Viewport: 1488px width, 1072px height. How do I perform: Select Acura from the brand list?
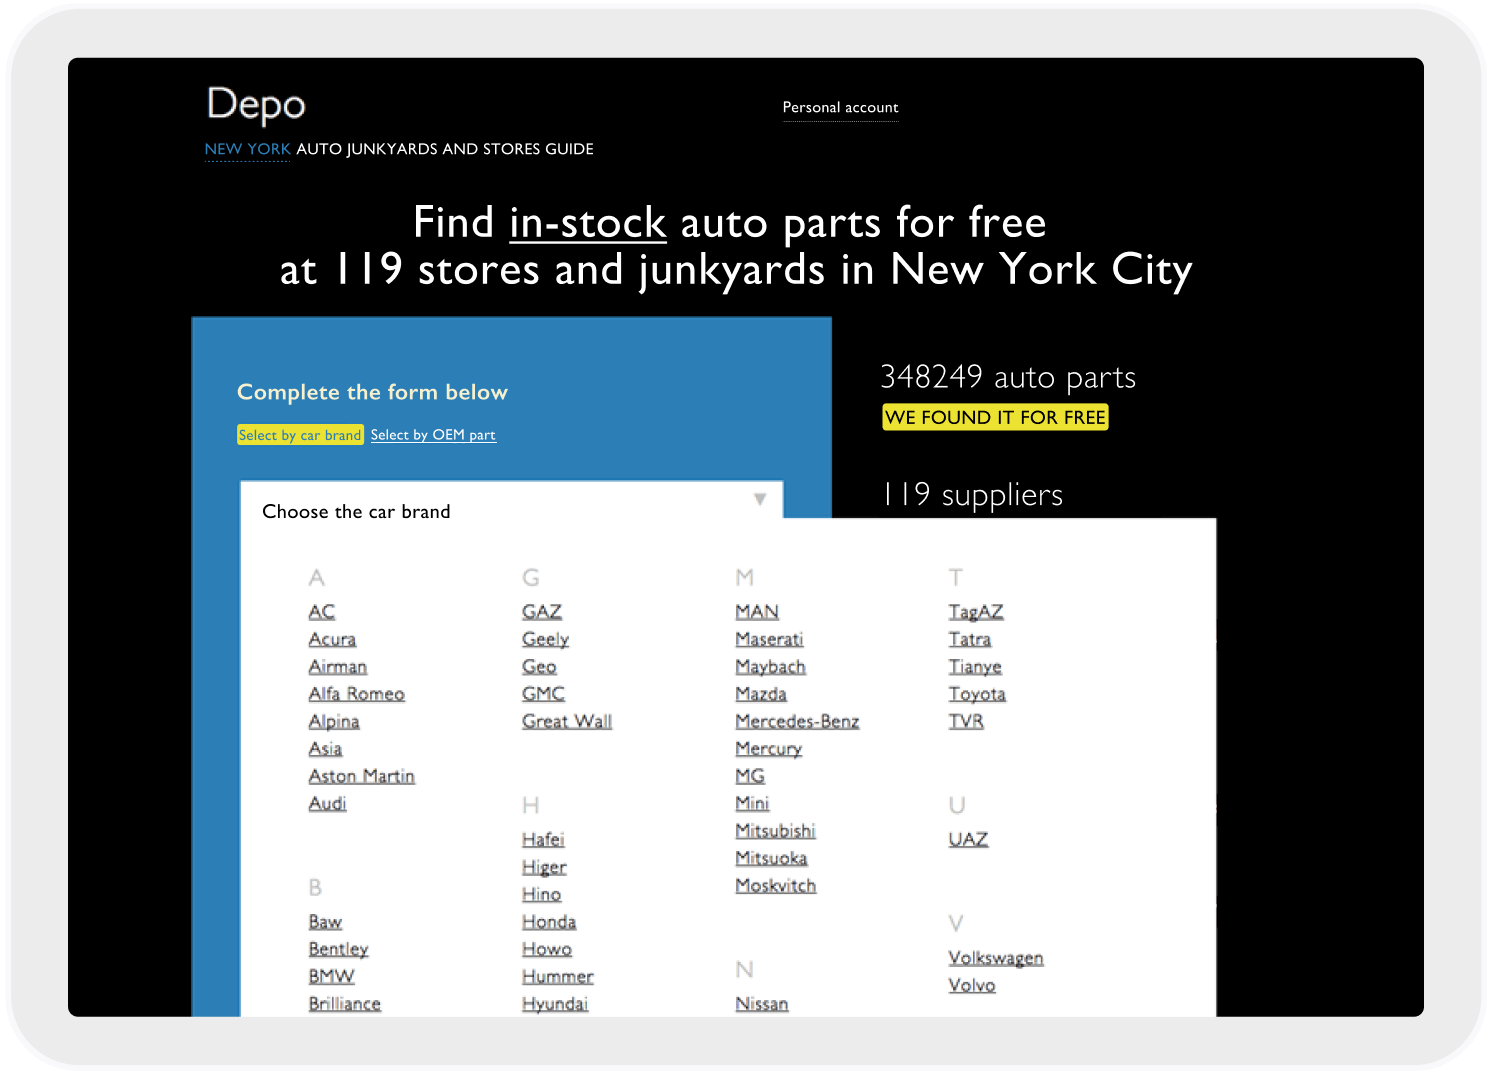[332, 639]
